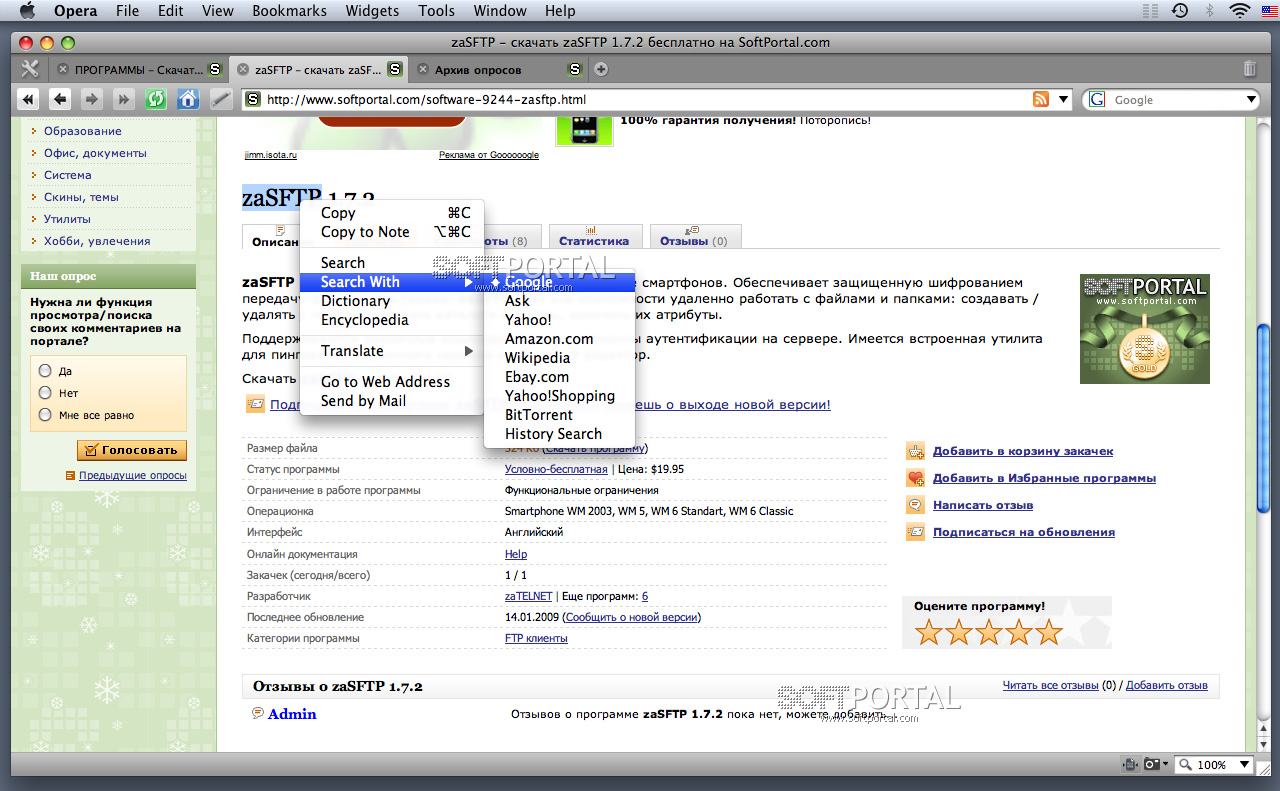Image resolution: width=1280 pixels, height=791 pixels.
Task: Select the Да poll option
Action: pos(45,371)
